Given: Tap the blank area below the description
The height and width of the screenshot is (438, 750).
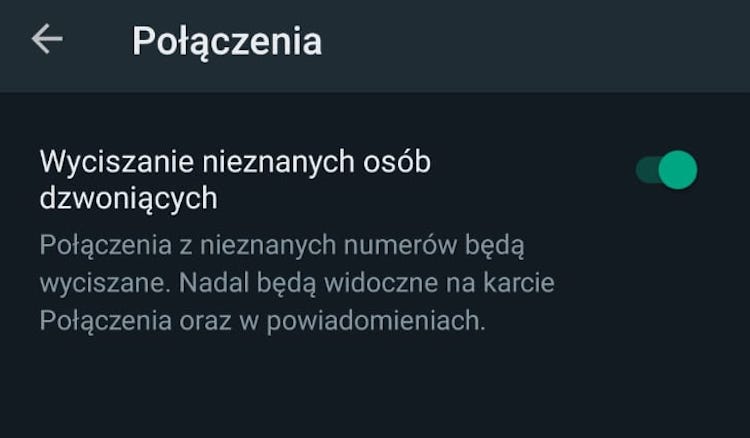Looking at the screenshot, I should pos(375,387).
